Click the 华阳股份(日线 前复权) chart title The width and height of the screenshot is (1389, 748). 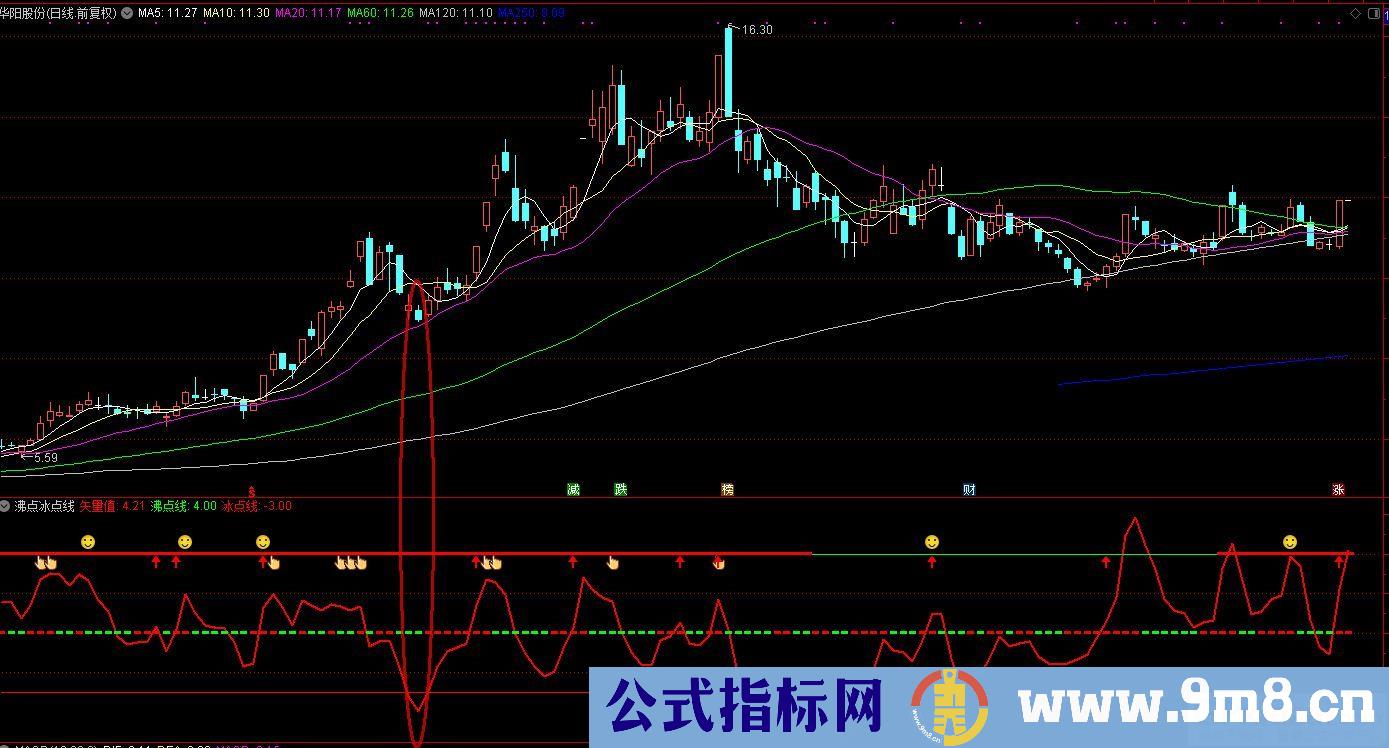click(59, 13)
